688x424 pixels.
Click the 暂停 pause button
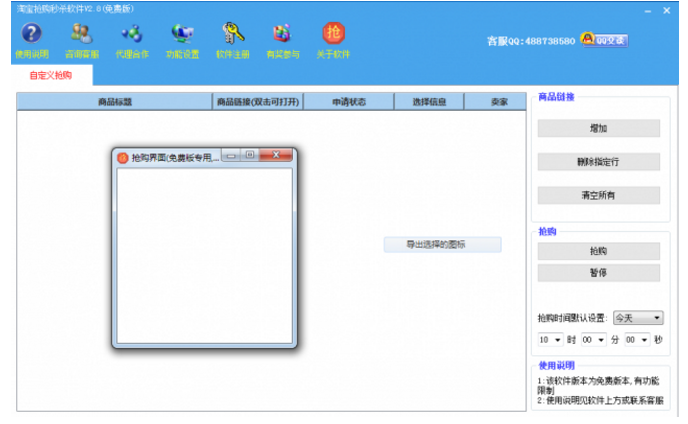click(598, 273)
